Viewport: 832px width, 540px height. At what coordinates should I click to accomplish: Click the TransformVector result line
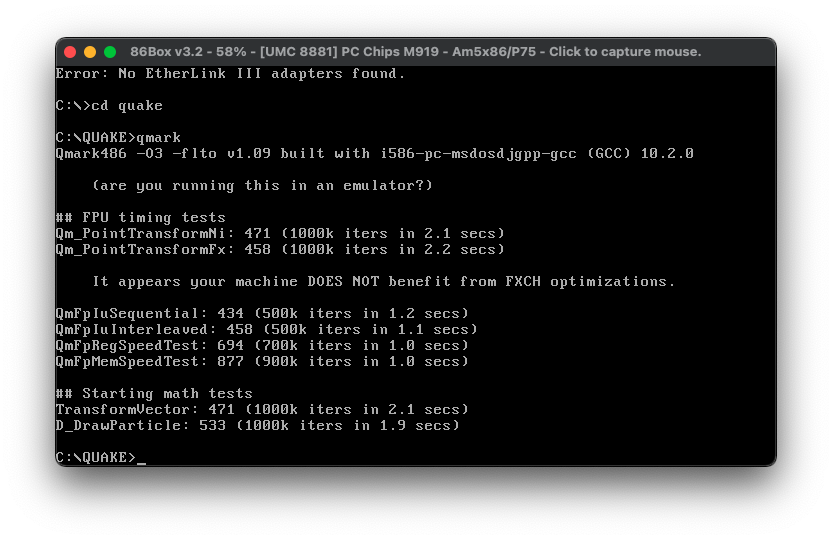pyautogui.click(x=262, y=410)
